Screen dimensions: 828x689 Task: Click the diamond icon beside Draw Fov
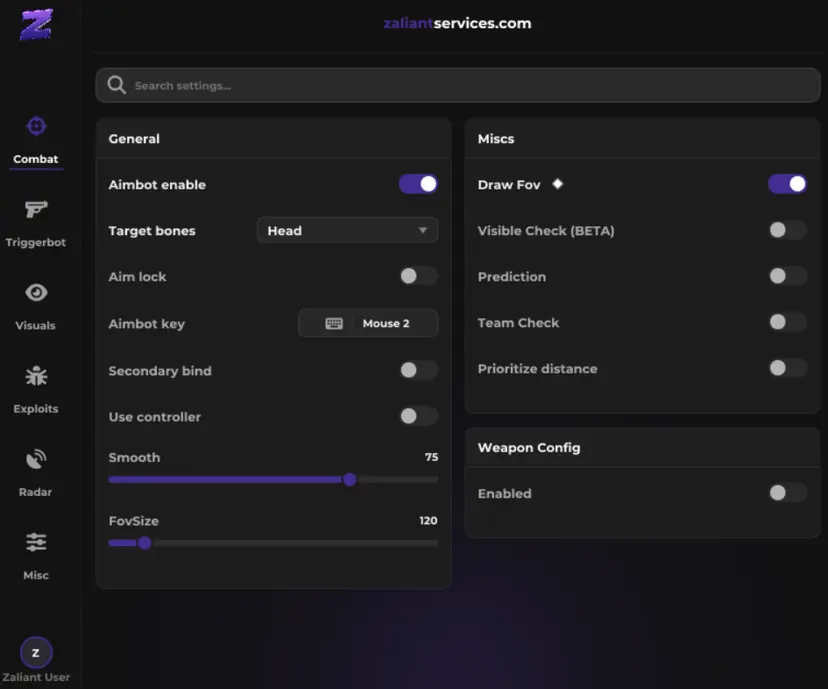pyautogui.click(x=558, y=184)
